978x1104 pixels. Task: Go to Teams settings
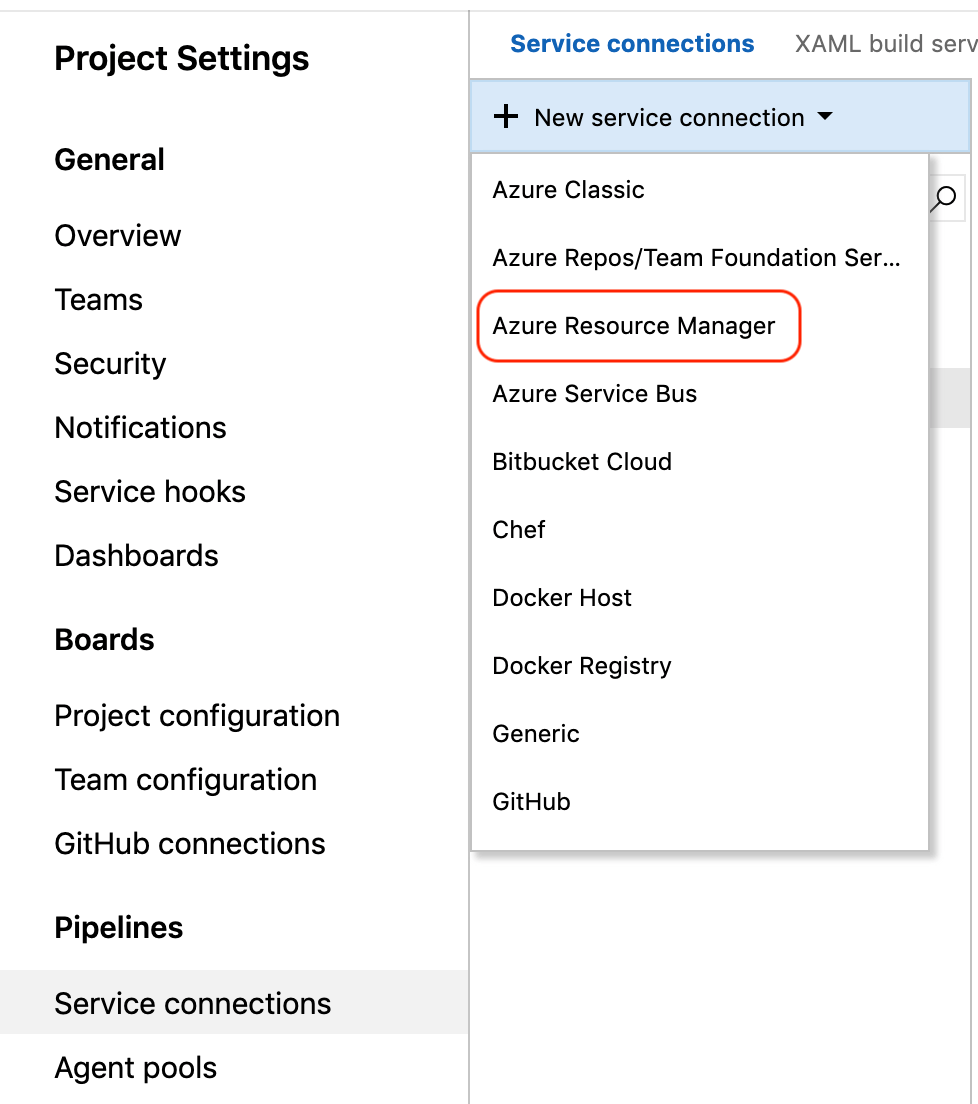[x=99, y=300]
